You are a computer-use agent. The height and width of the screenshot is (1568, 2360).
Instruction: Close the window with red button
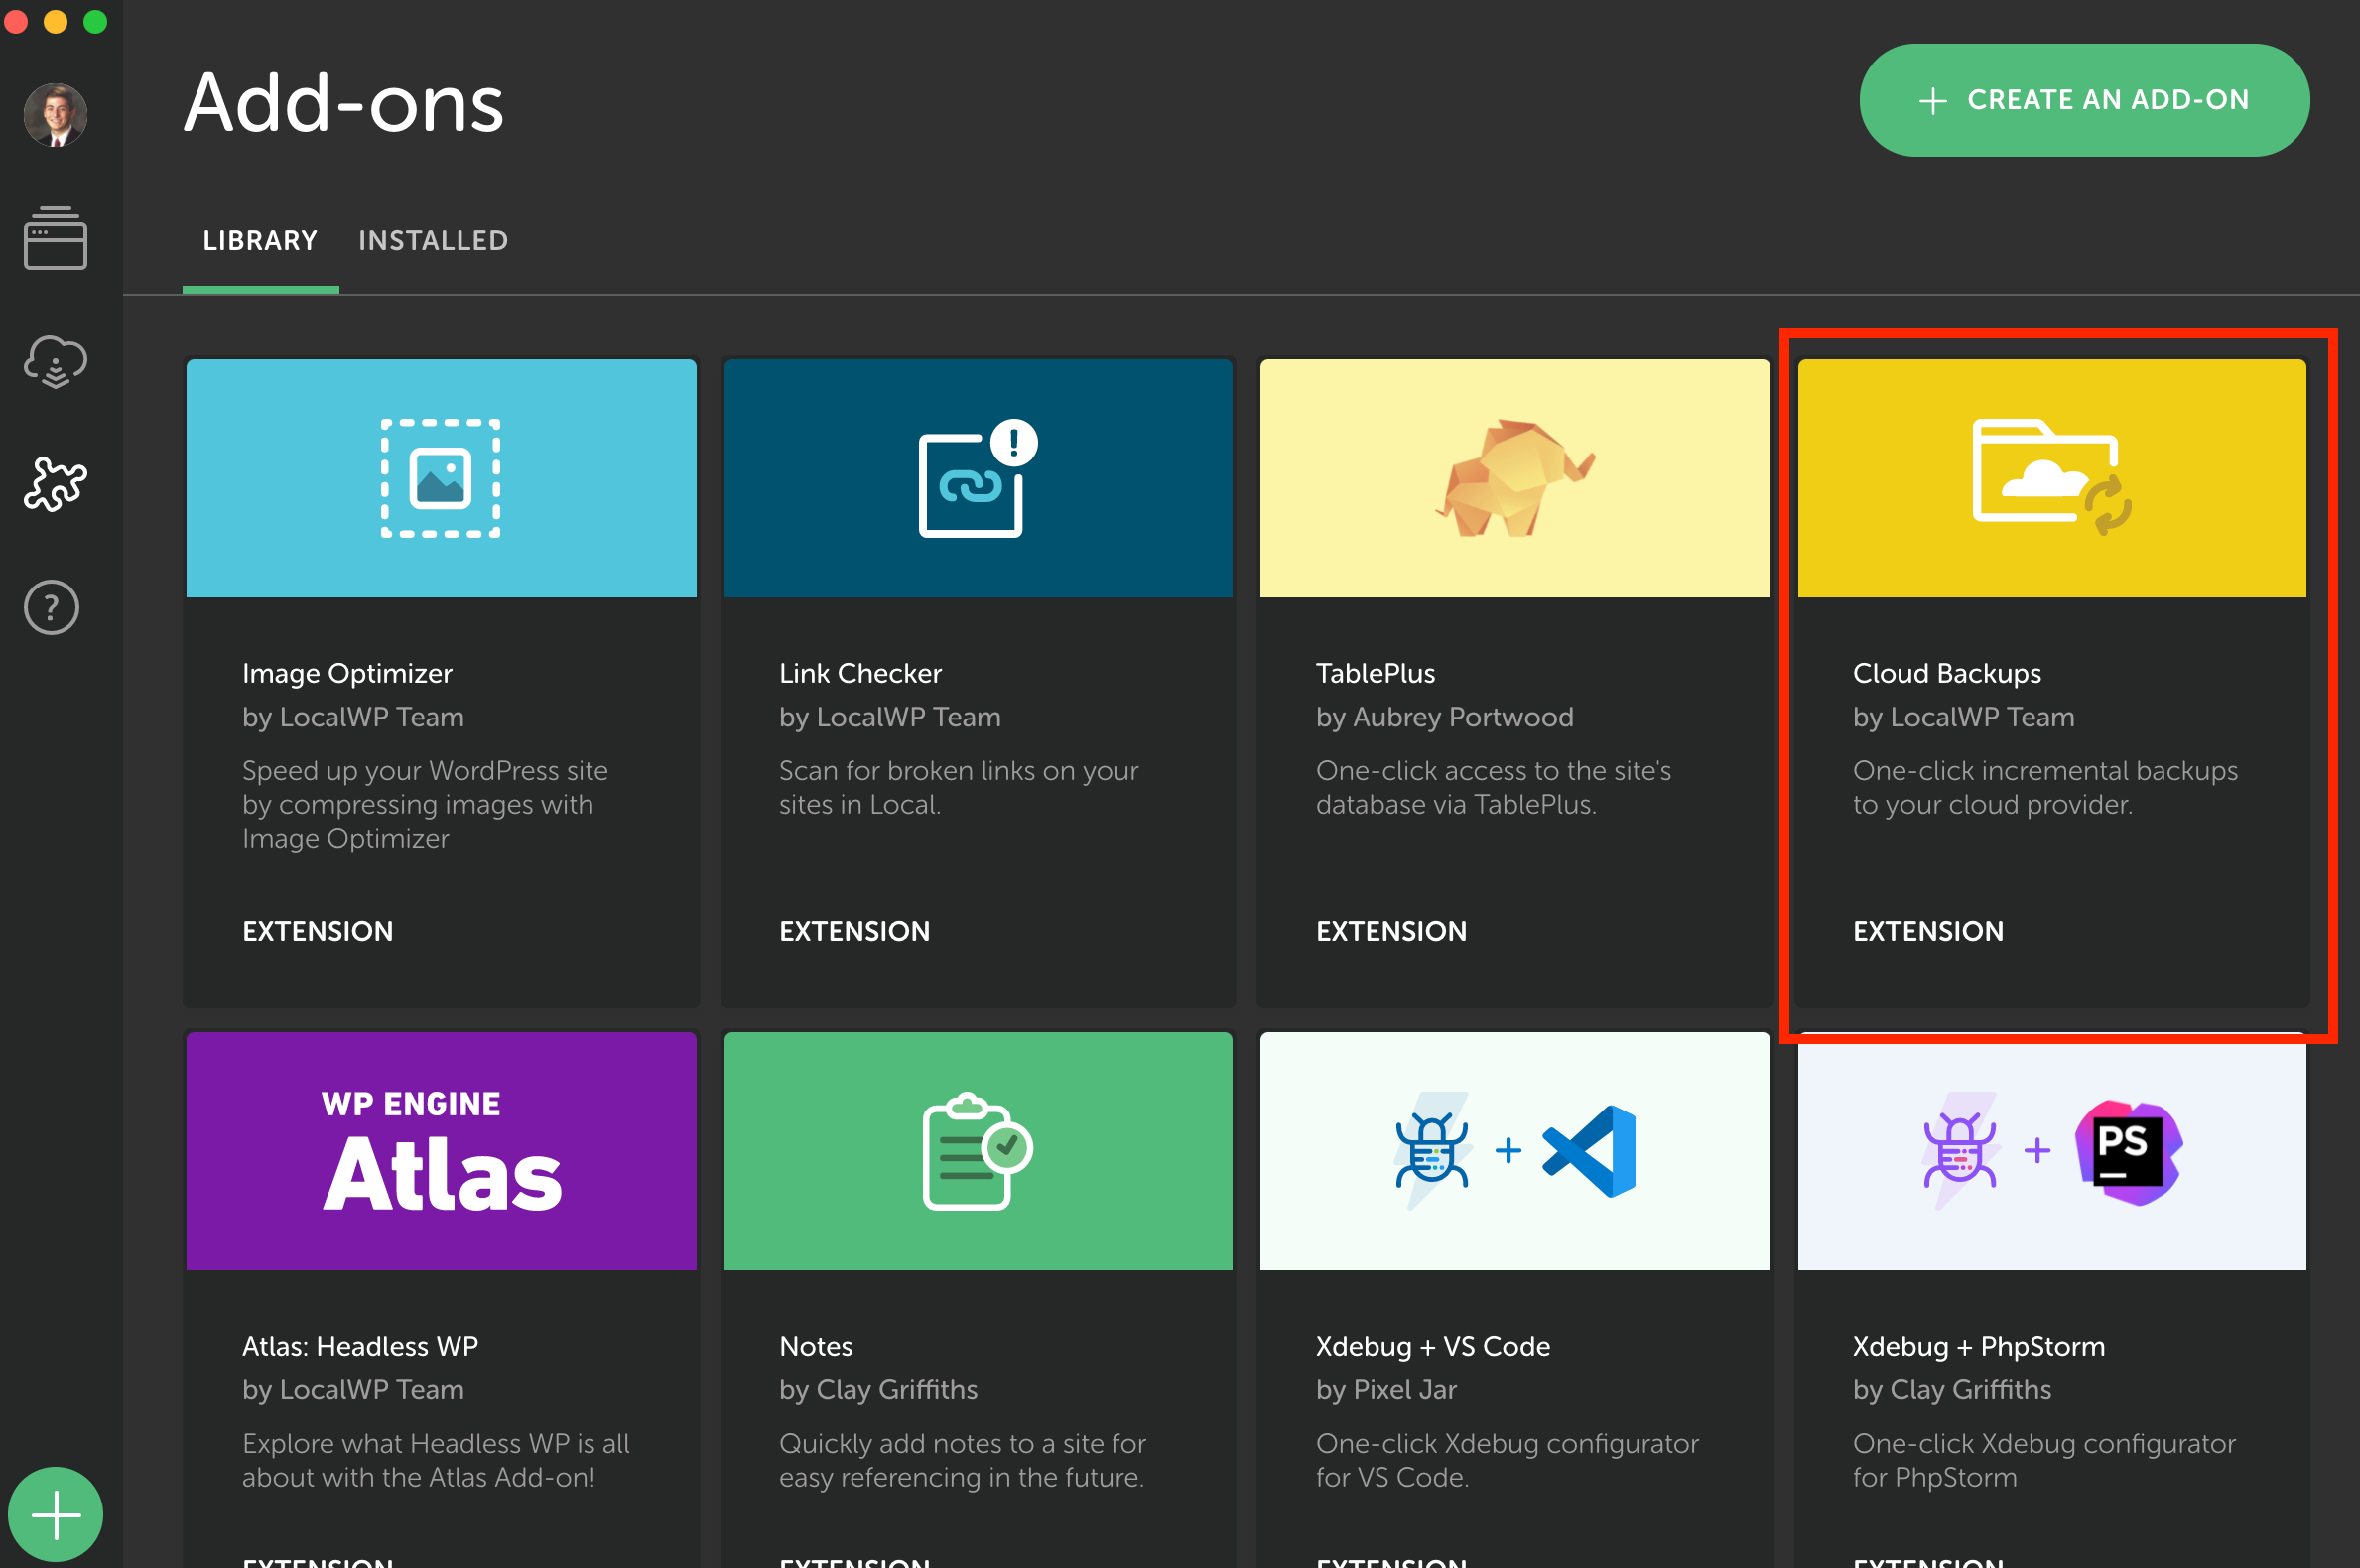coord(15,22)
